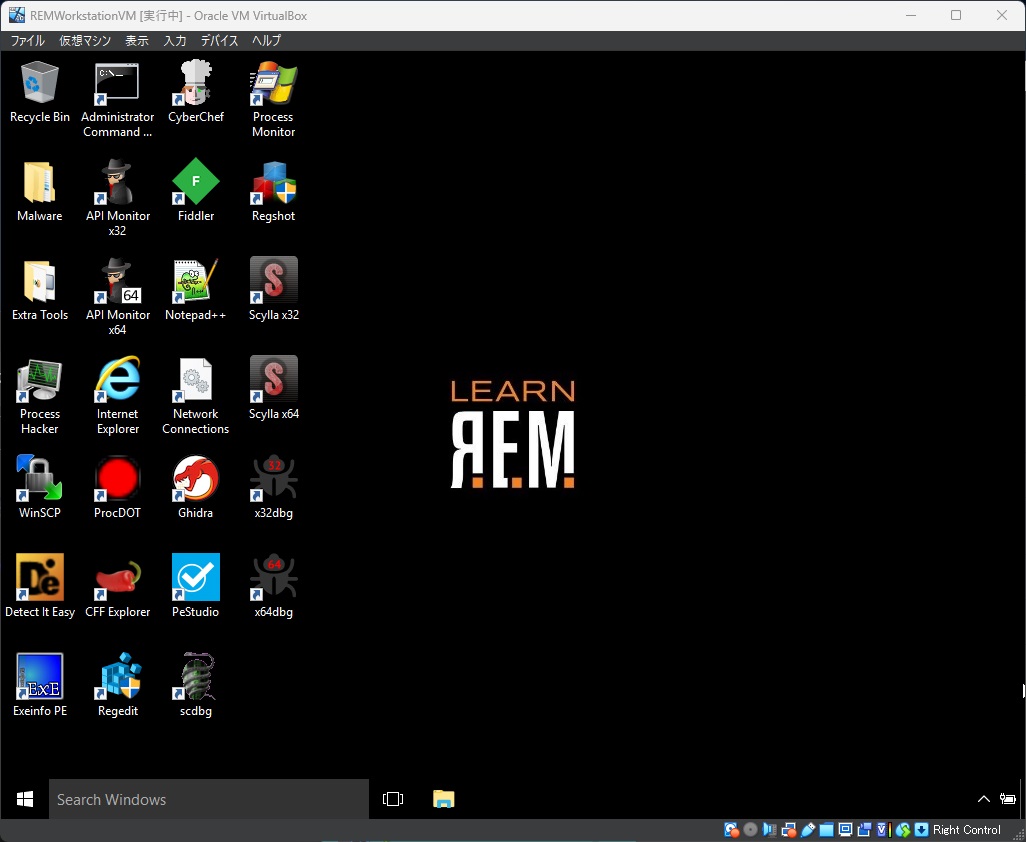Click the optical disc status icon
This screenshot has width=1026, height=842.
[x=751, y=830]
